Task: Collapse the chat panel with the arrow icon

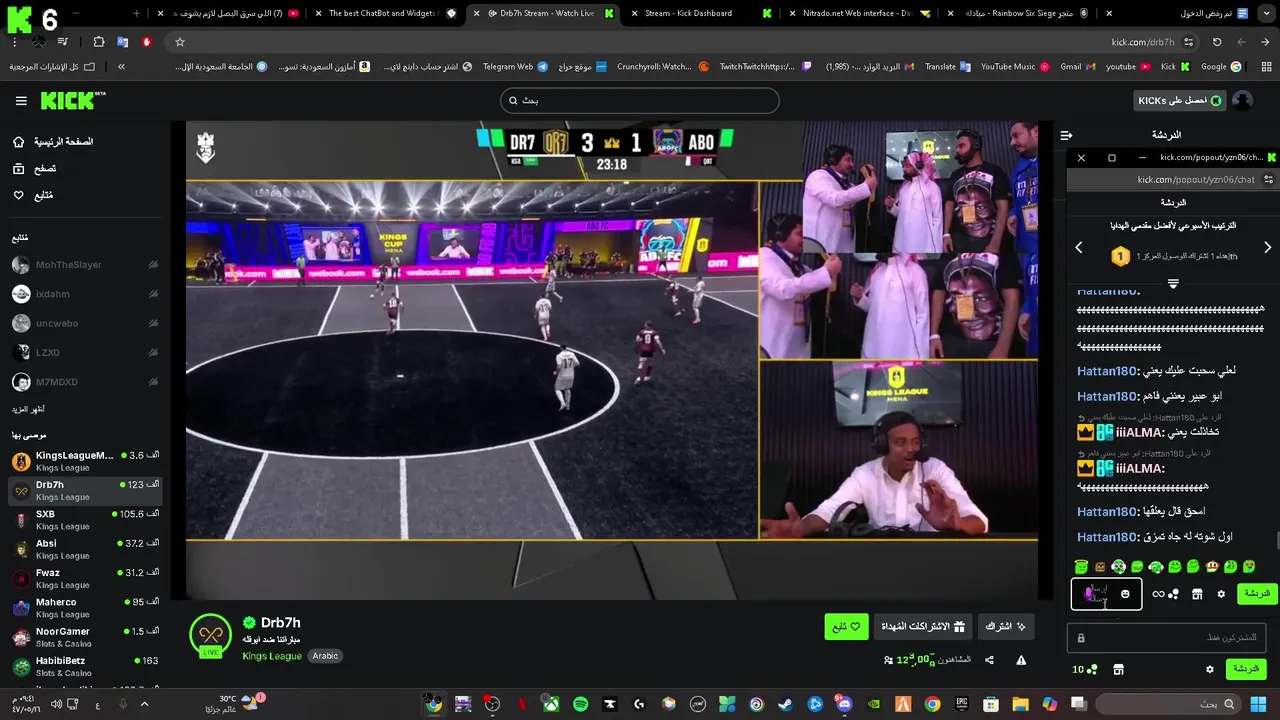Action: tap(1066, 135)
